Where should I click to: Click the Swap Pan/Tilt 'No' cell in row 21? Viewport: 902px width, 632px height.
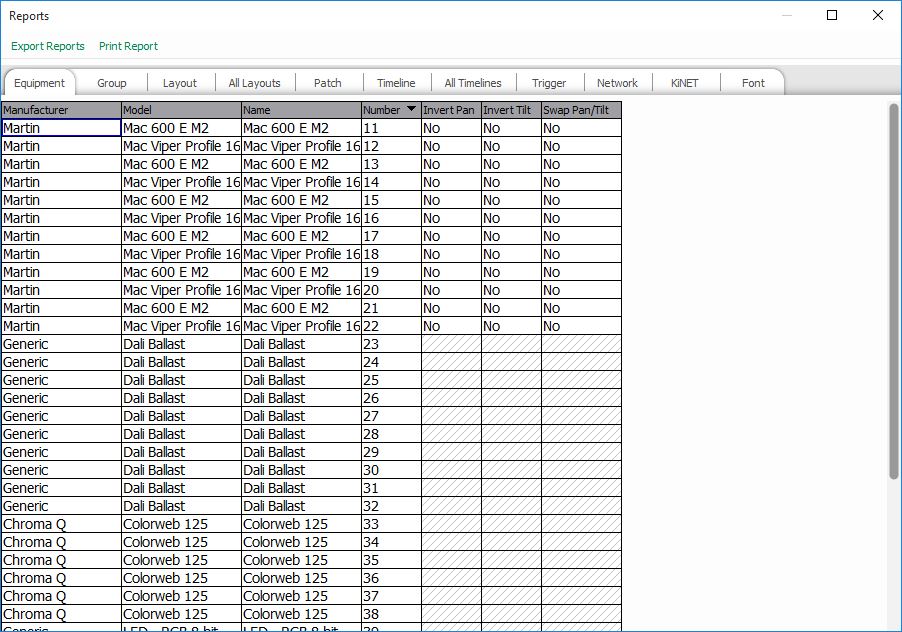582,308
